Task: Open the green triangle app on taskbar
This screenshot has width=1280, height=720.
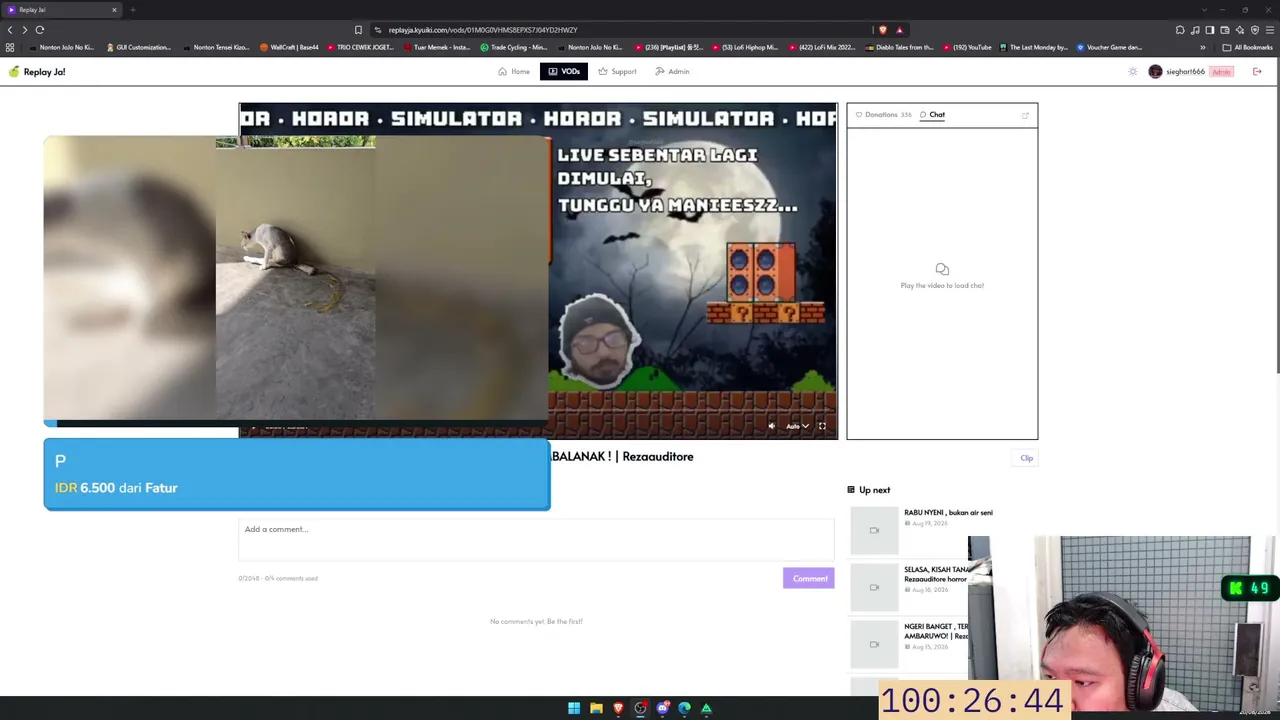Action: (x=706, y=708)
